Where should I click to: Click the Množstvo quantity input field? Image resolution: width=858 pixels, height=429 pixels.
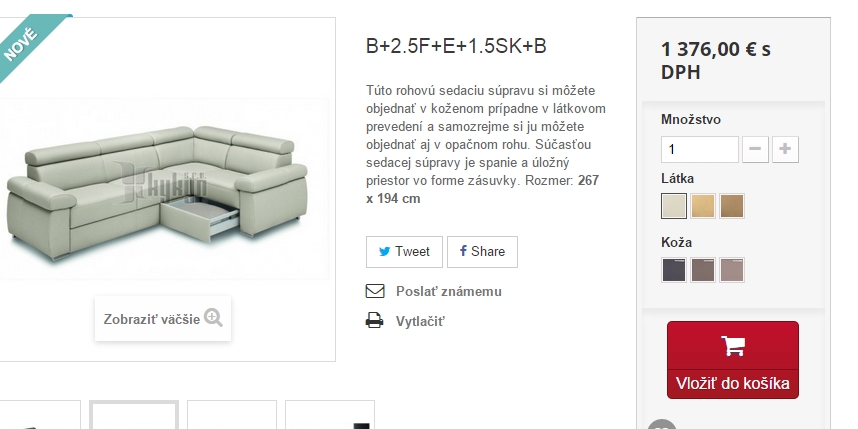coord(700,149)
